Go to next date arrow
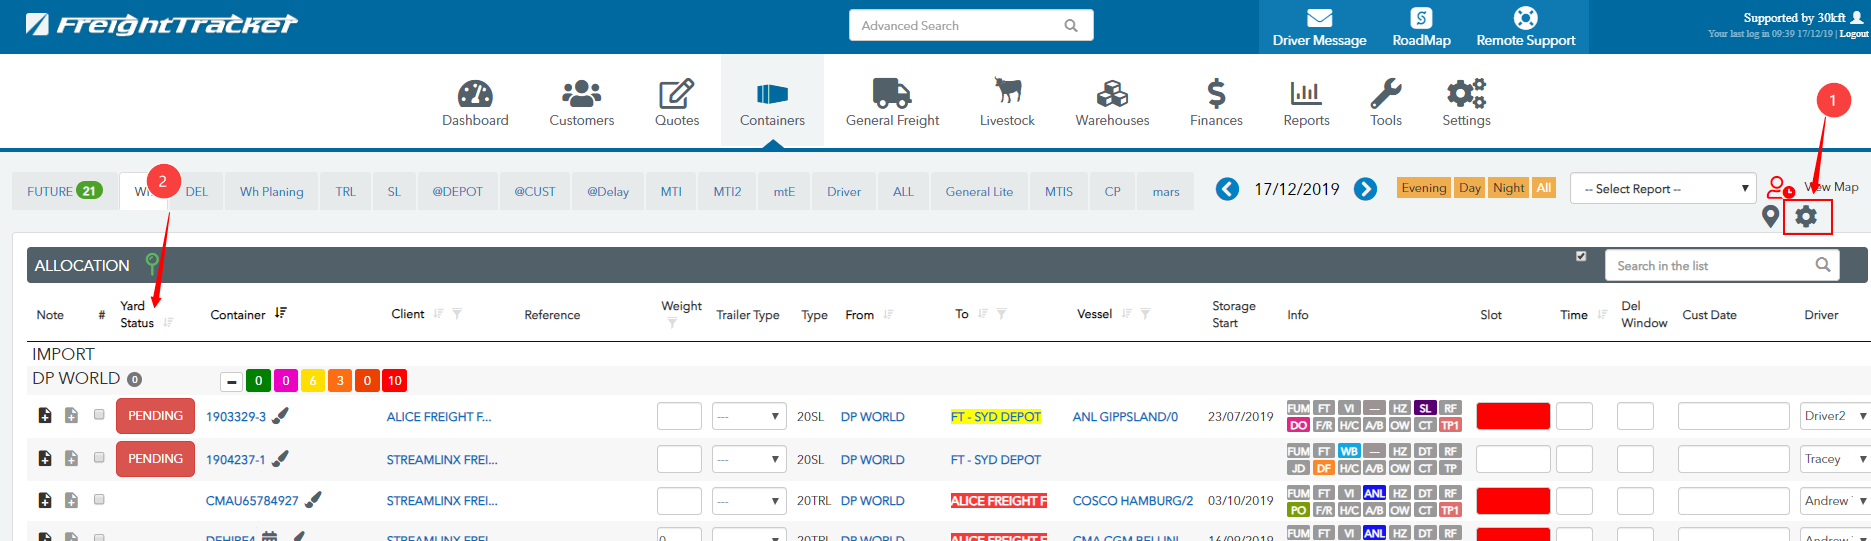This screenshot has height=541, width=1871. click(x=1365, y=189)
